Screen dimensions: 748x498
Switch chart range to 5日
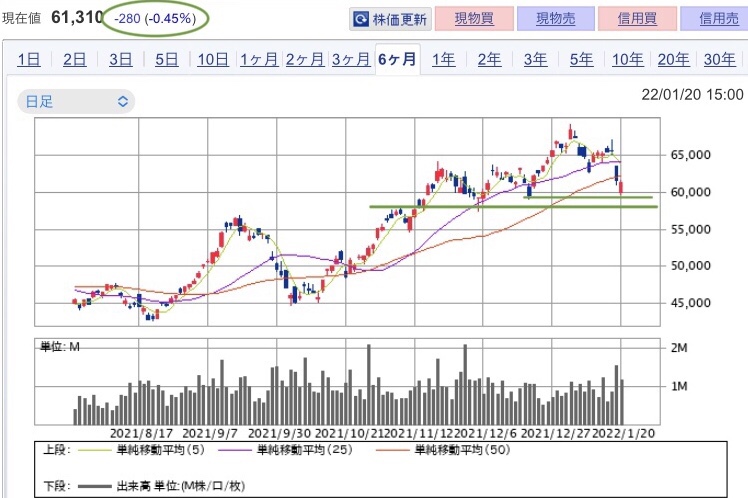166,60
